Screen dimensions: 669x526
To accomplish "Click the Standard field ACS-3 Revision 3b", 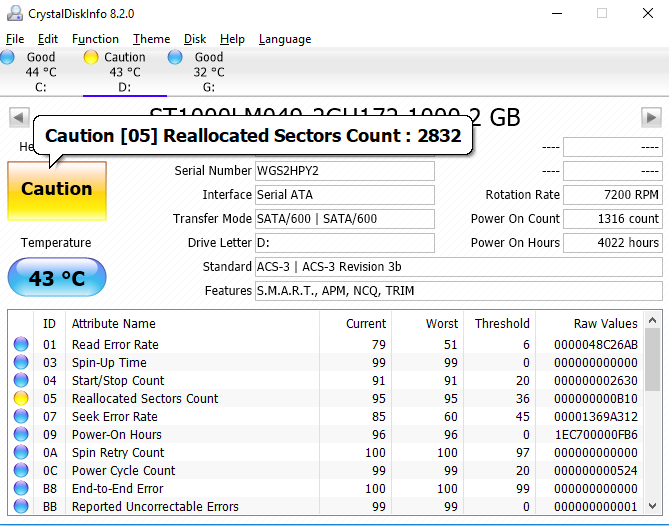I will pyautogui.click(x=459, y=267).
